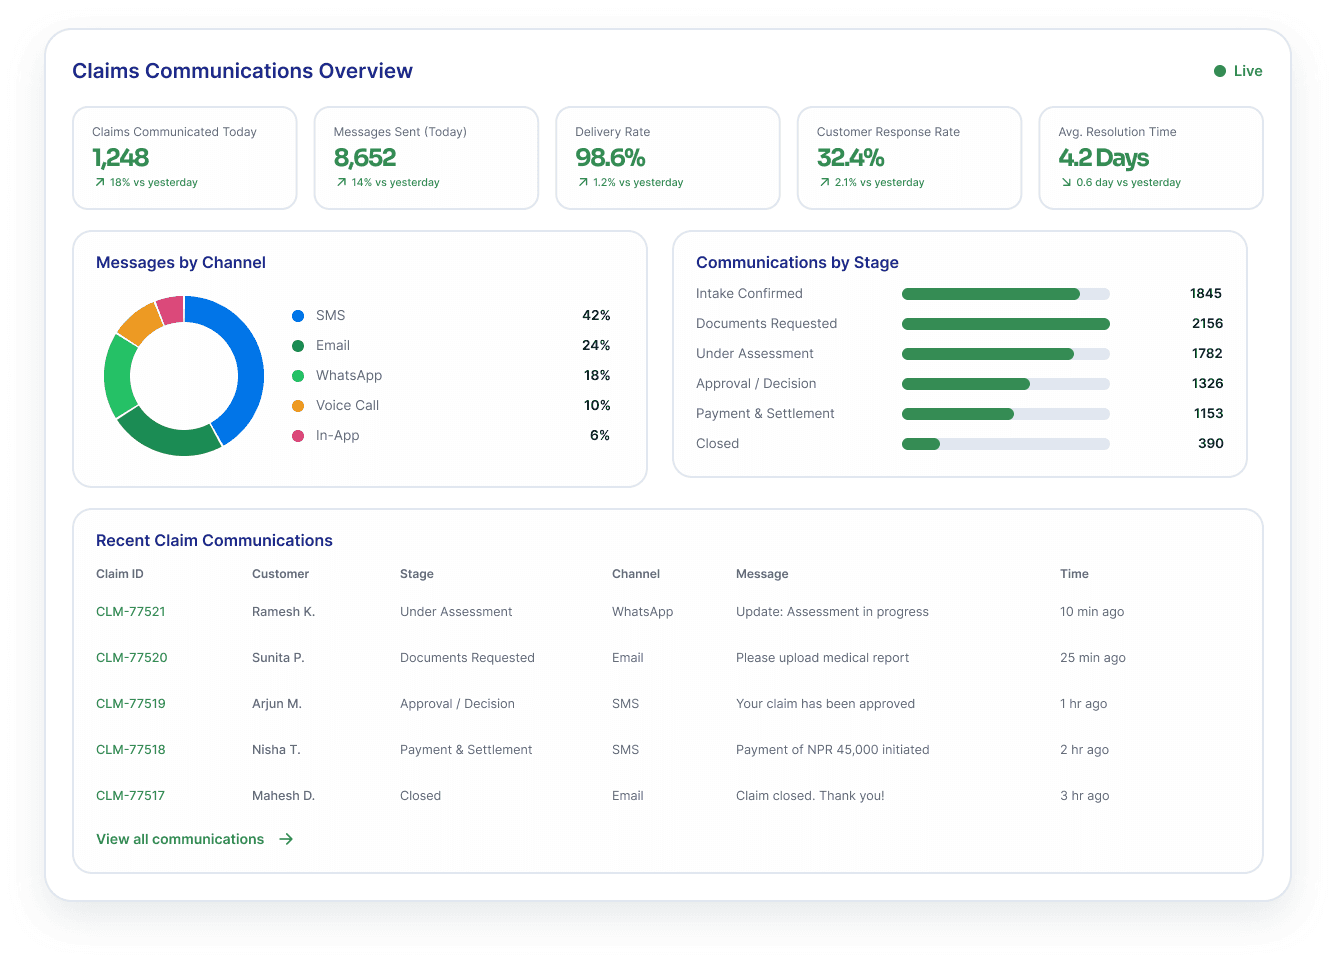Select the Customer Response Rate value 32.4%
This screenshot has width=1336, height=962.
tap(851, 158)
